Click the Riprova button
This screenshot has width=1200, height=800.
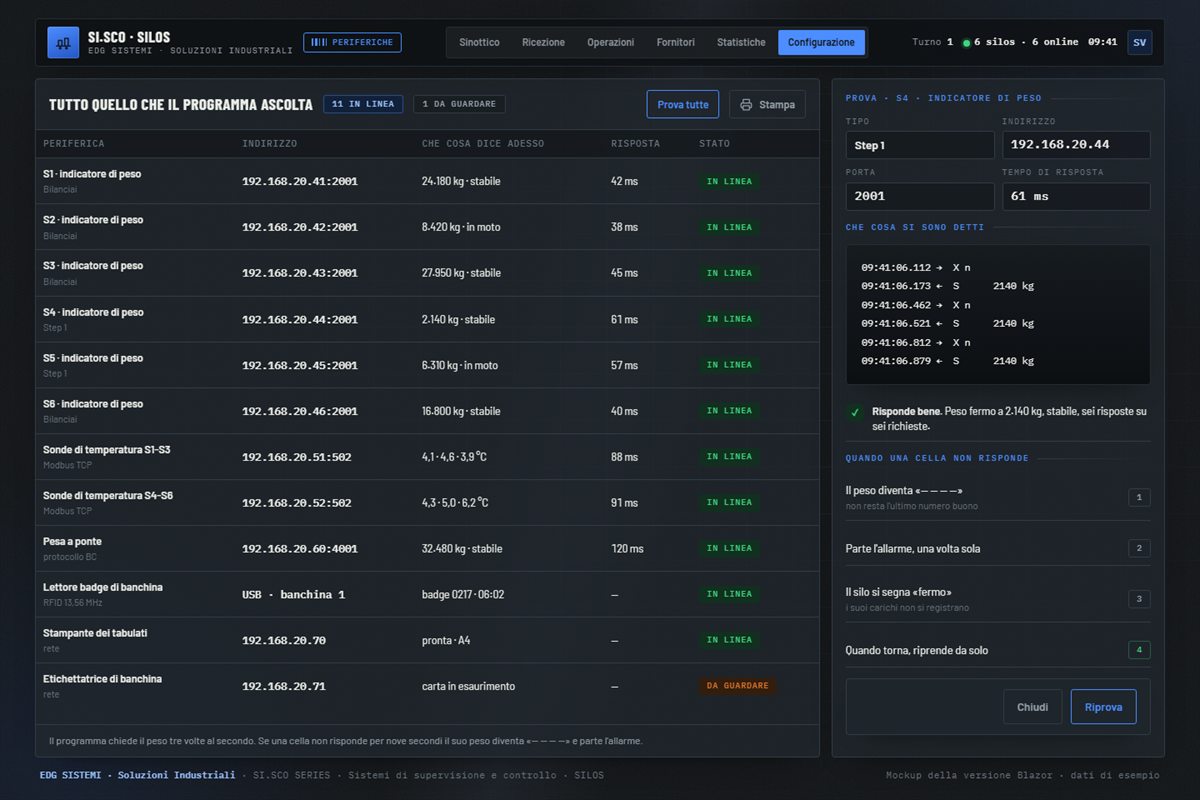tap(1104, 707)
